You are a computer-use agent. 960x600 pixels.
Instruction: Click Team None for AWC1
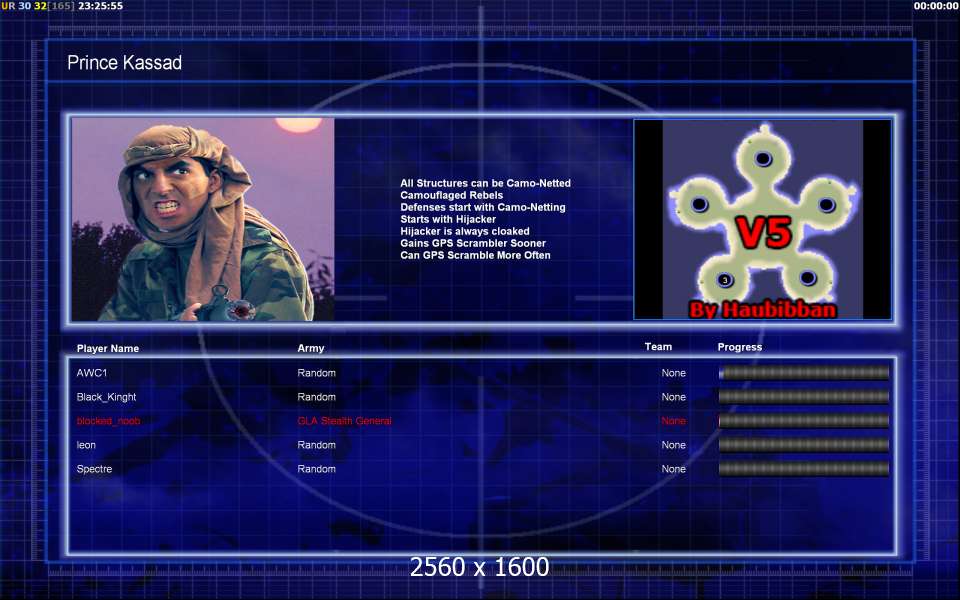point(673,373)
